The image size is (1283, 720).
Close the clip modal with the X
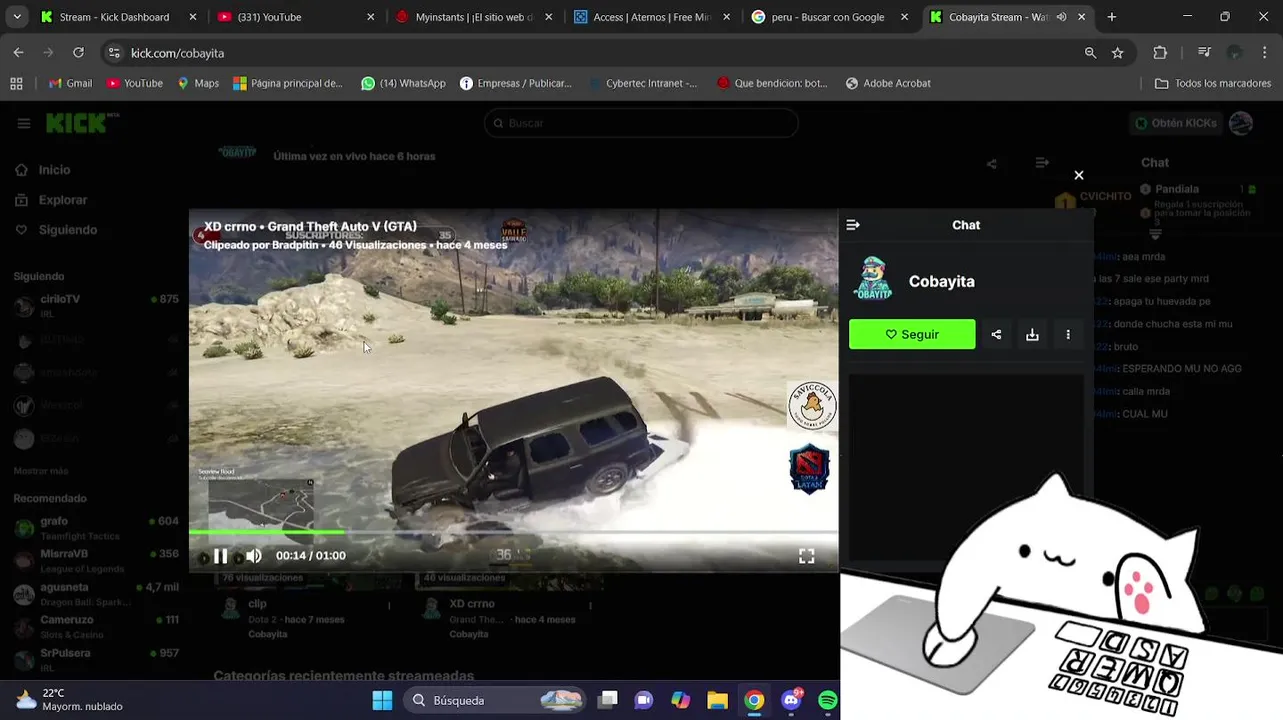tap(1079, 175)
